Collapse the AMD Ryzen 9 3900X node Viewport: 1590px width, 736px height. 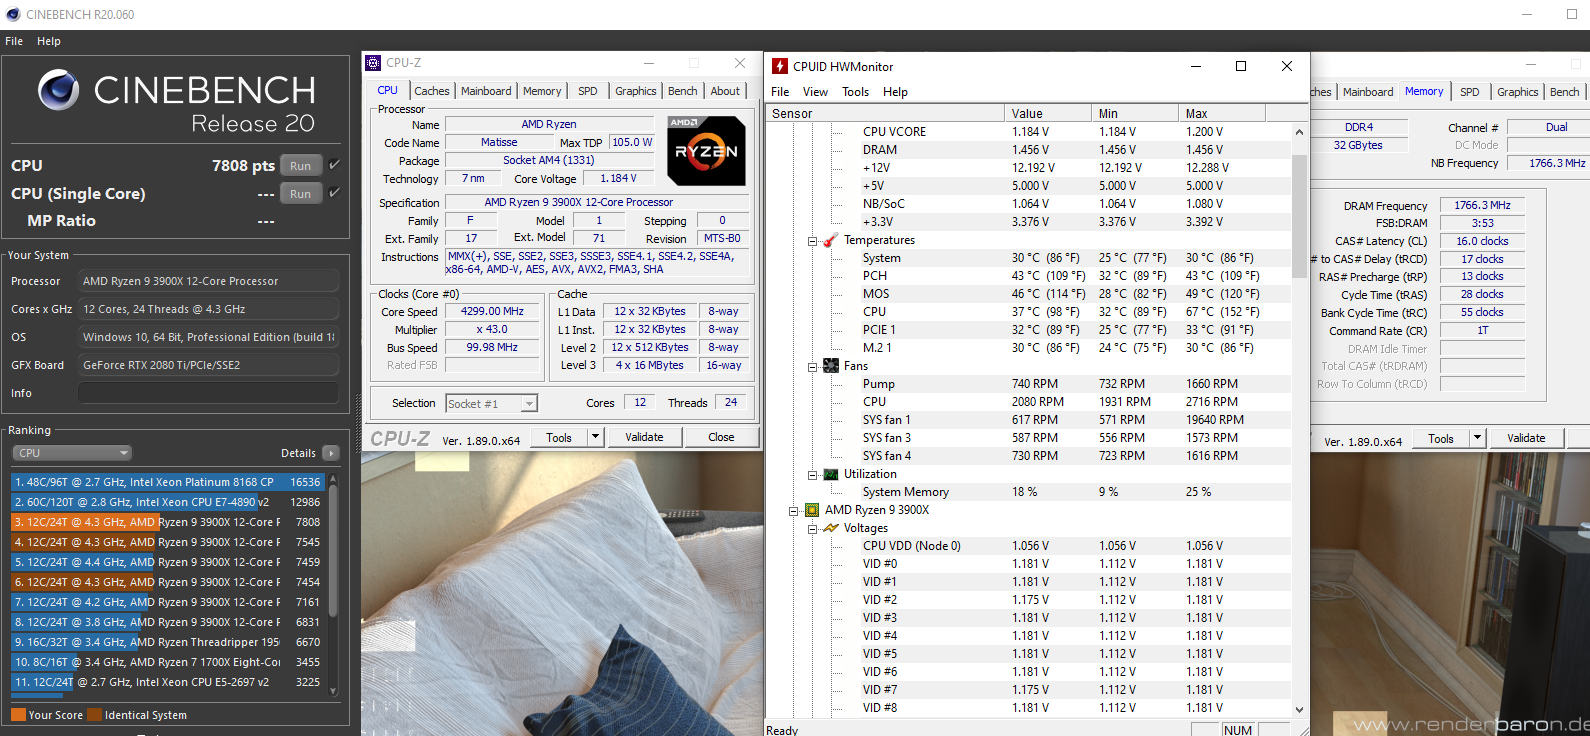[x=793, y=511]
